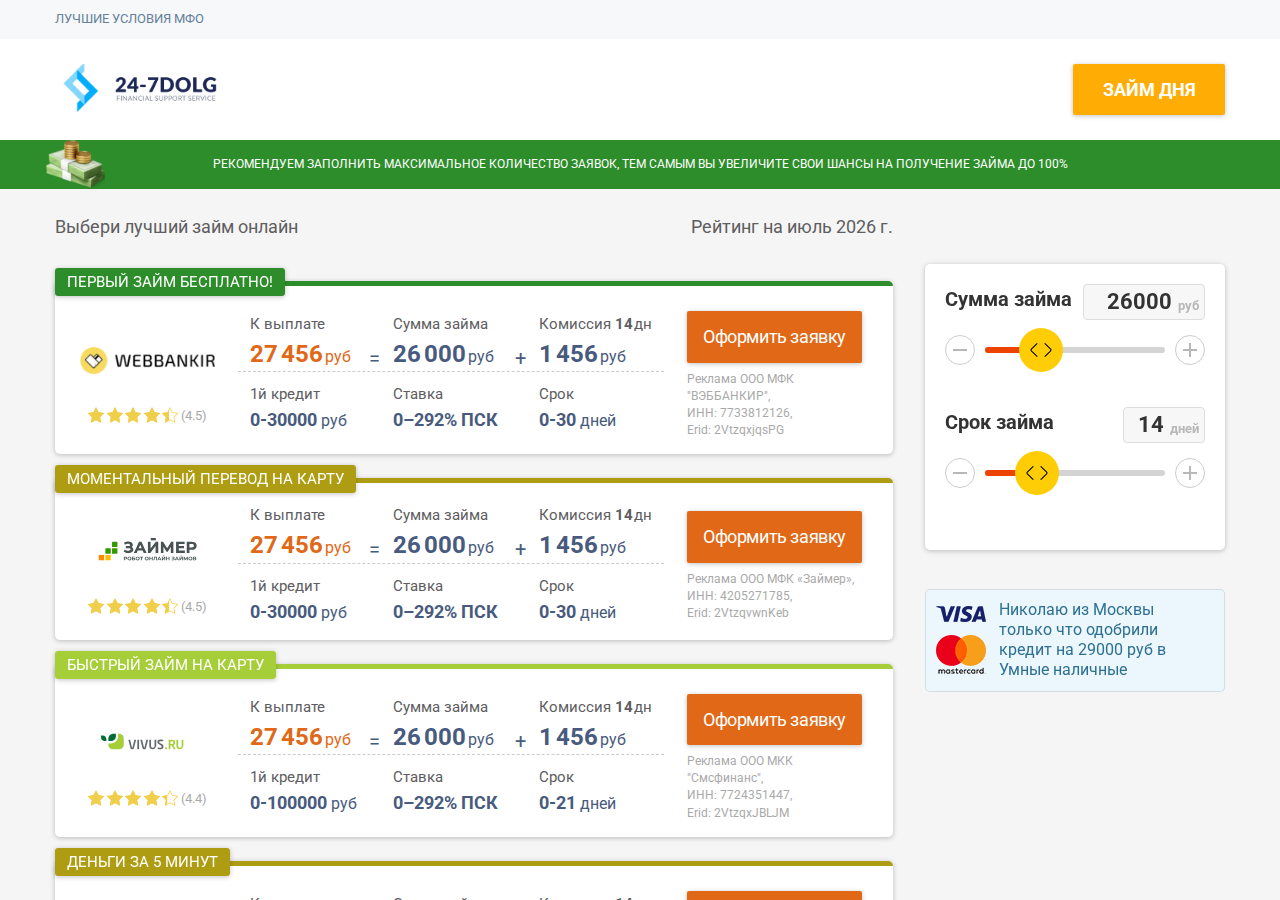
Task: Click the Mastercard icon
Action: [961, 655]
